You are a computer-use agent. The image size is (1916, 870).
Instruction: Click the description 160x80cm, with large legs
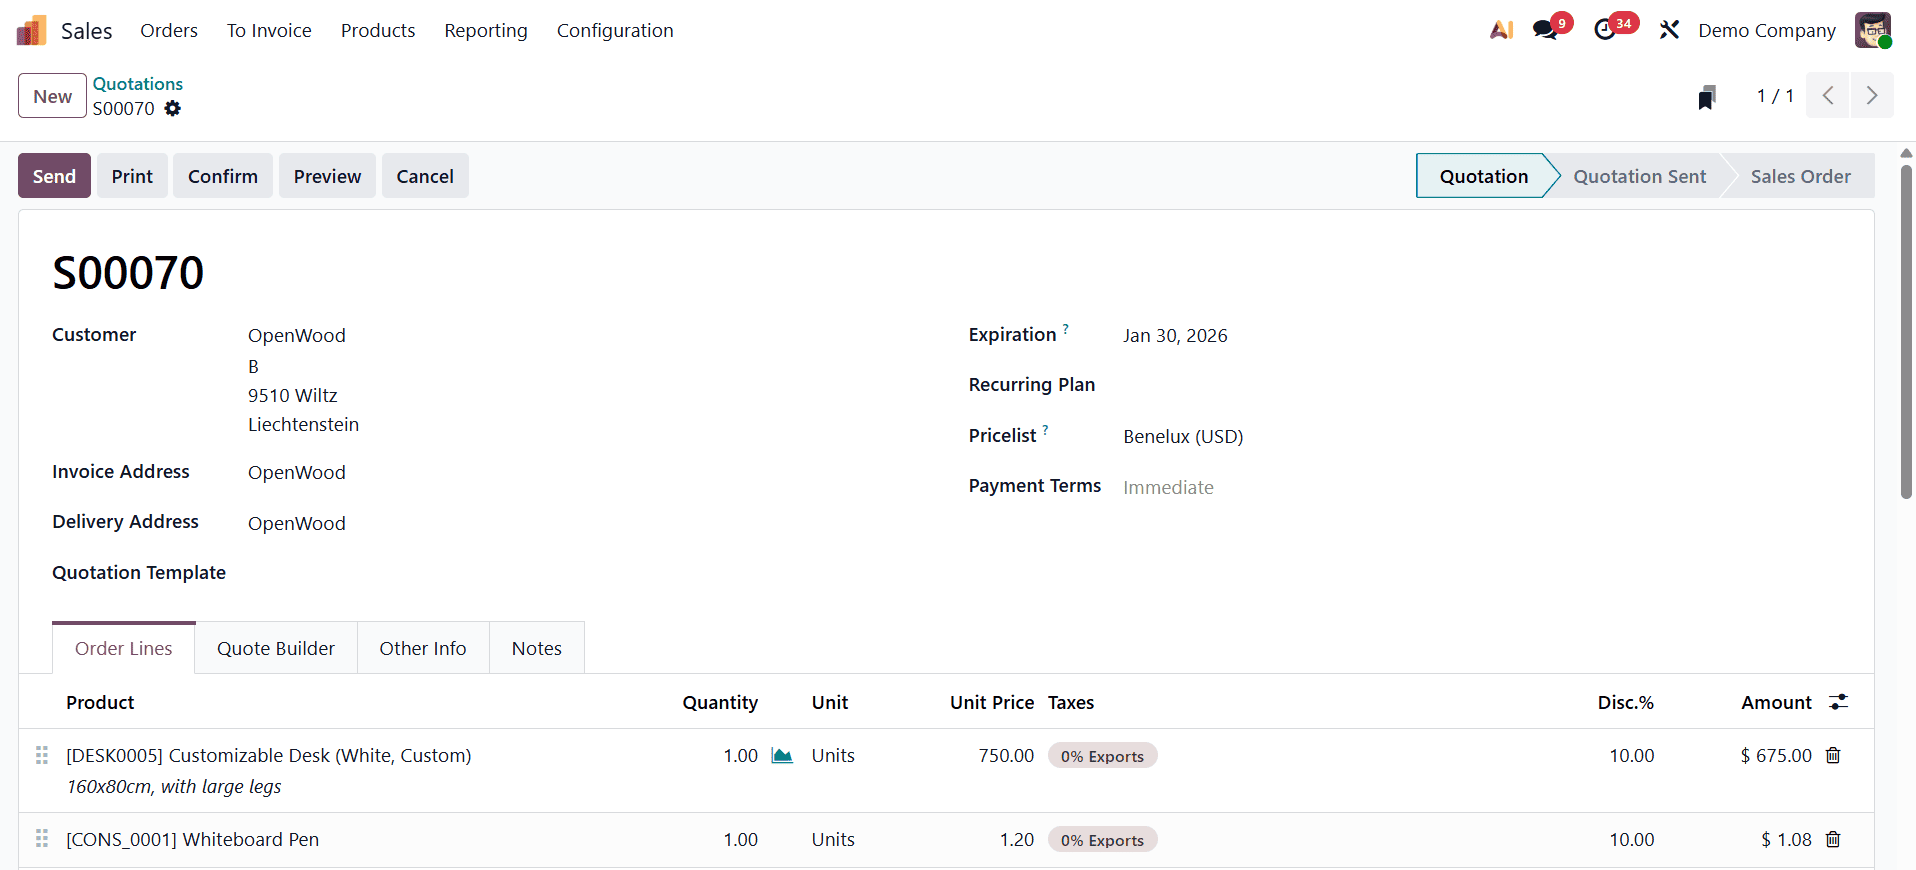coord(174,786)
